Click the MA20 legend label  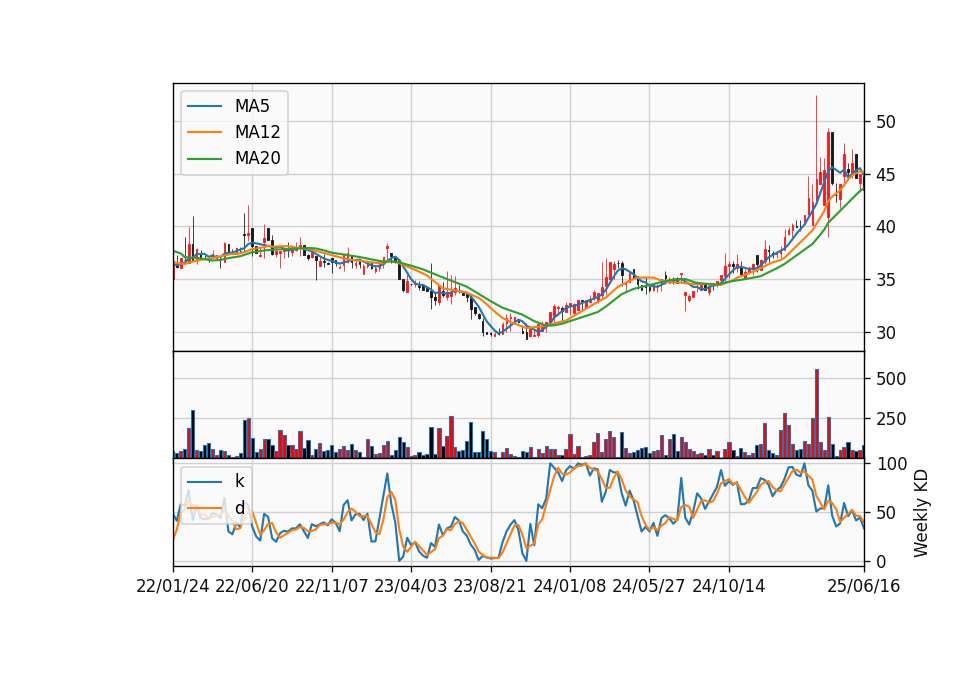pos(257,159)
